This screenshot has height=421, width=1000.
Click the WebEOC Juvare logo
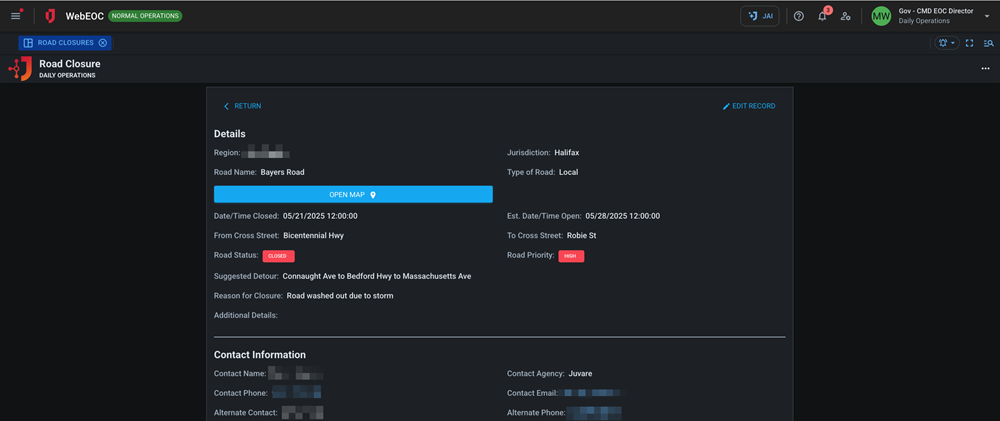50,16
